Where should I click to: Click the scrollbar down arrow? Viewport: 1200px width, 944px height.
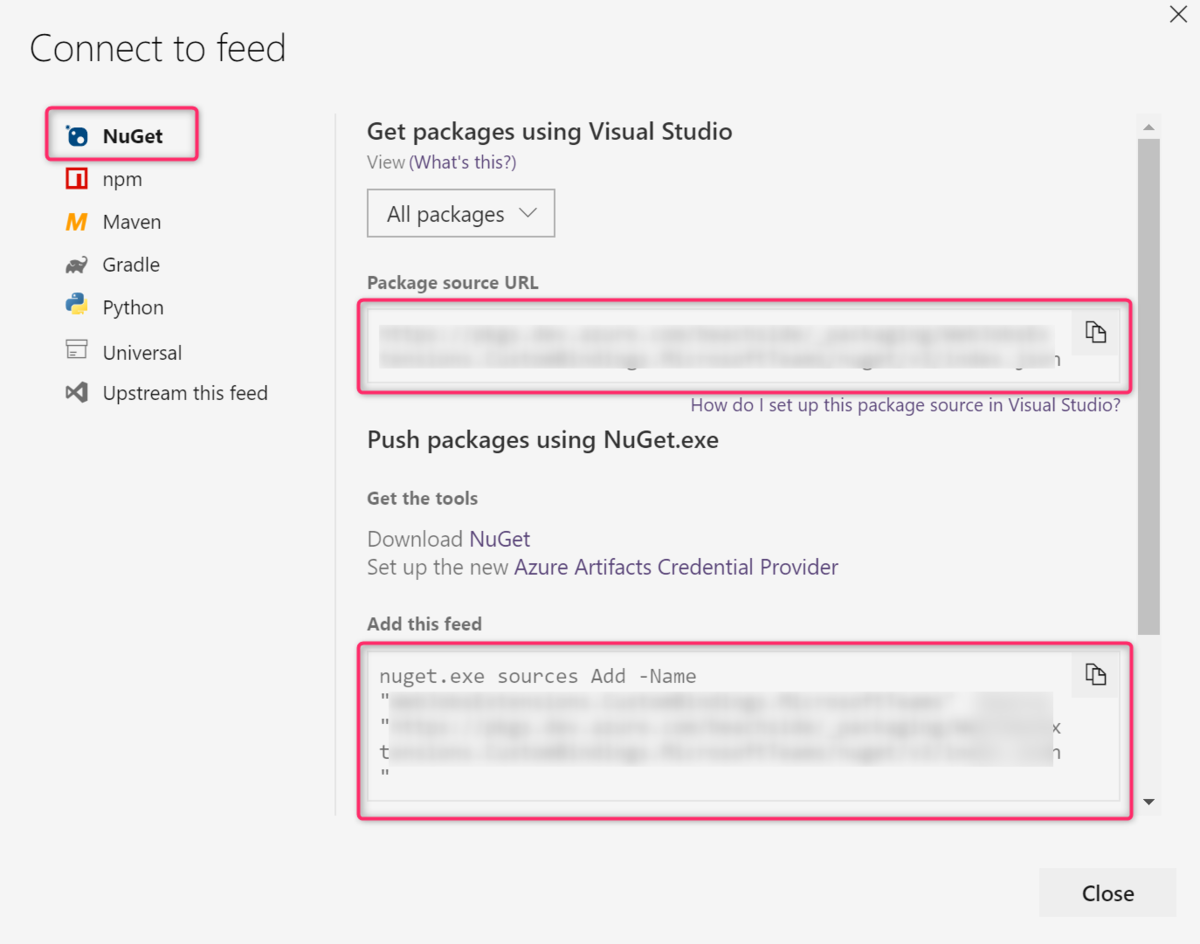click(1149, 802)
